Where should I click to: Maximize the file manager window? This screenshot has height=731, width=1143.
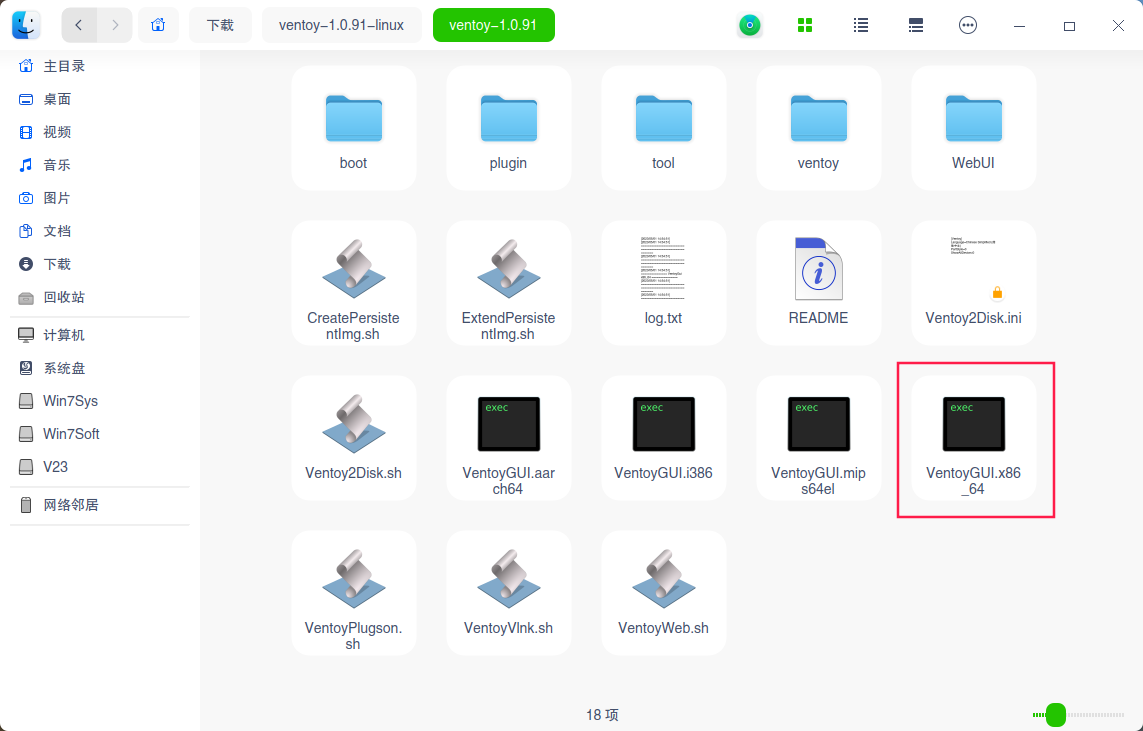tap(1069, 26)
